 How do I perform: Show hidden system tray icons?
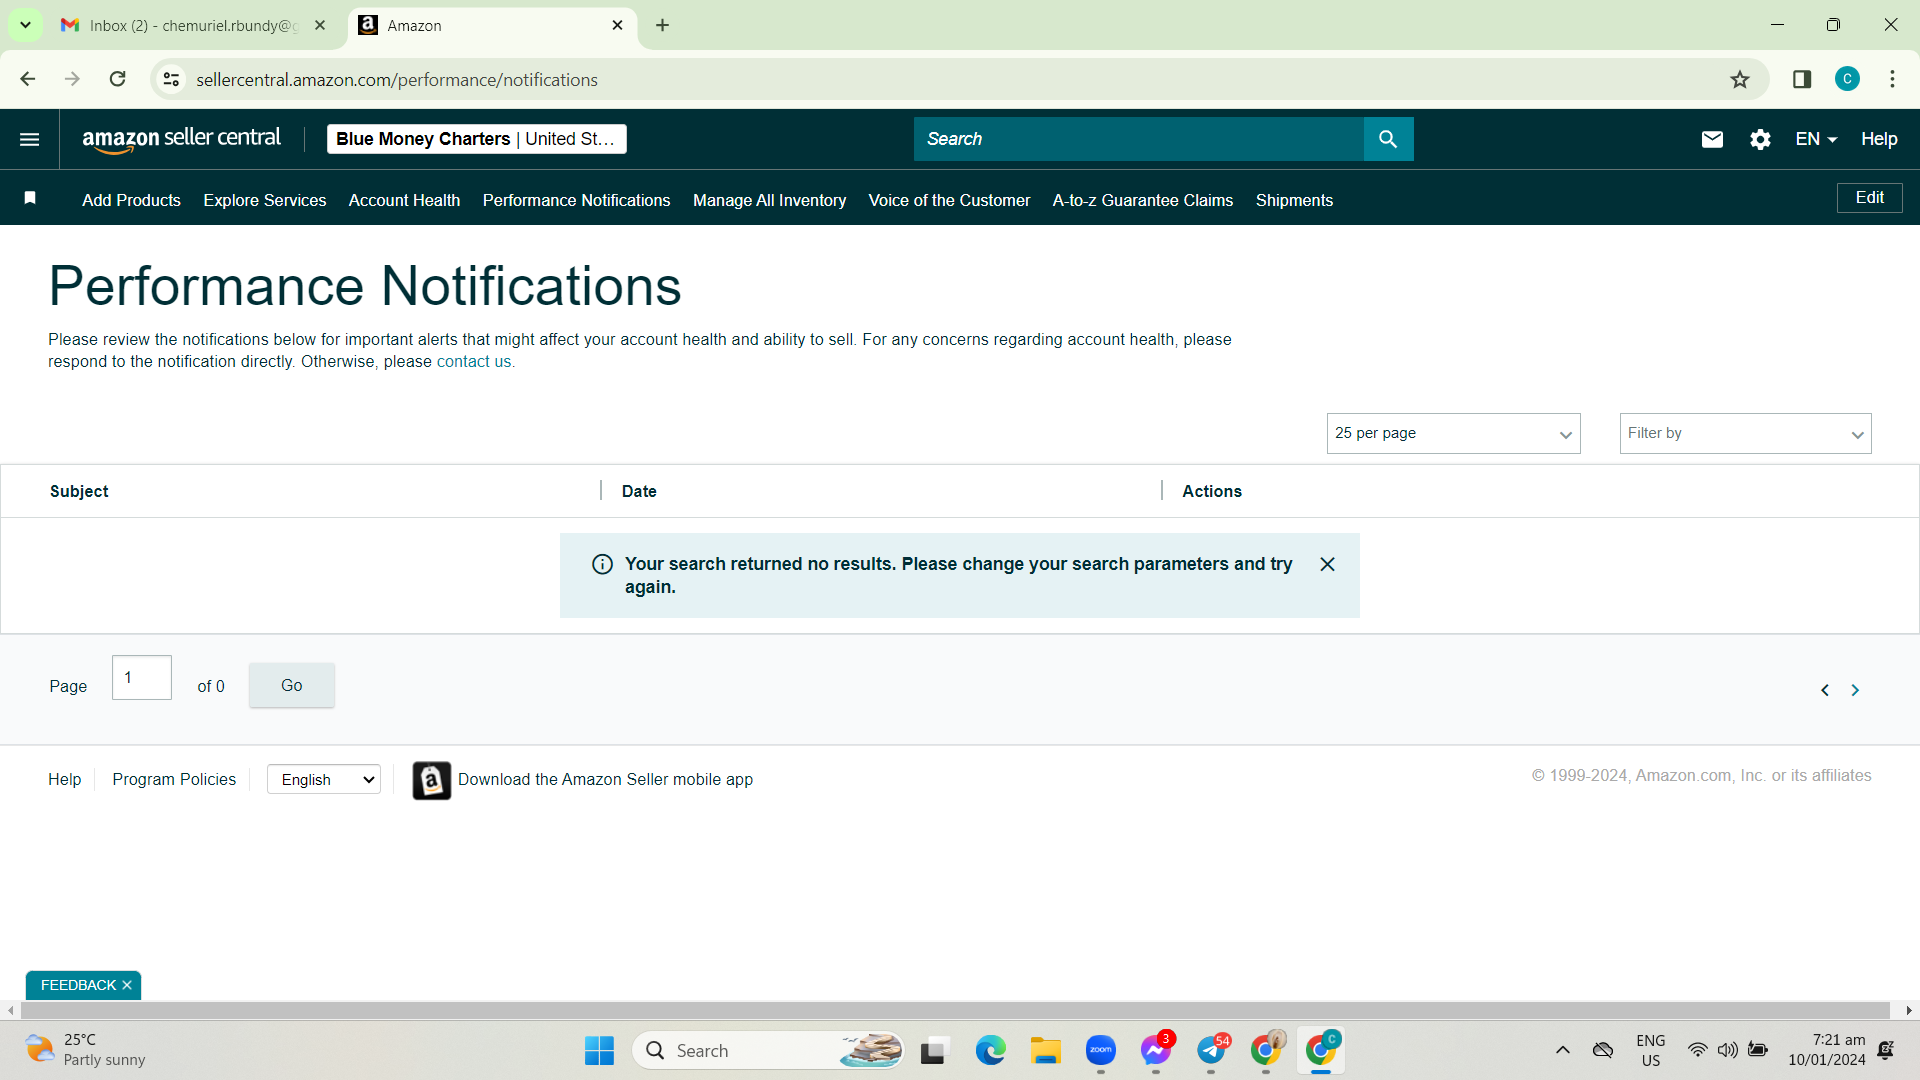(1562, 1050)
